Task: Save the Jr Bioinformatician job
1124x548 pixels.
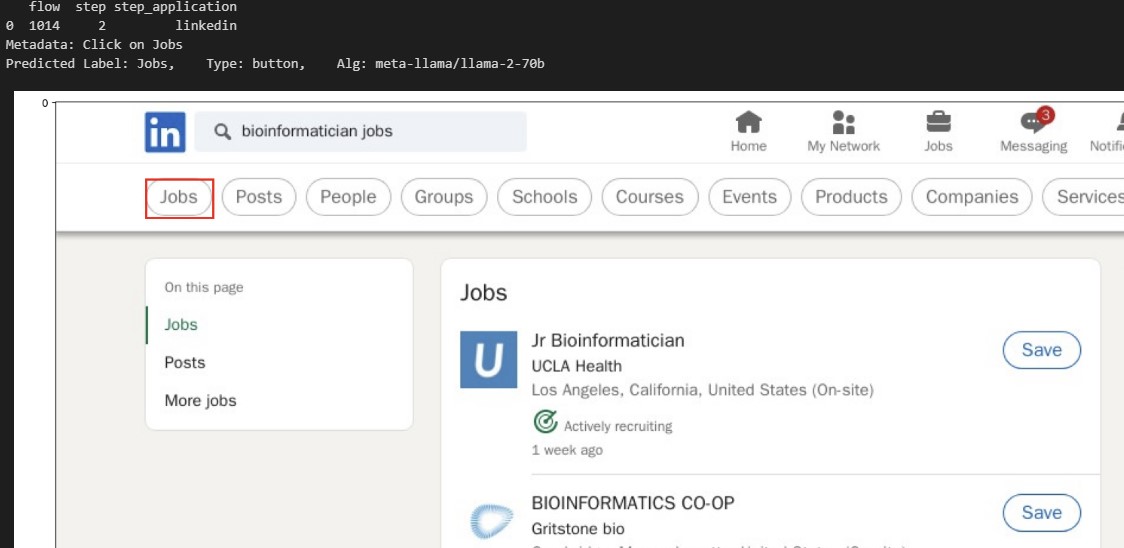Action: pos(1041,350)
